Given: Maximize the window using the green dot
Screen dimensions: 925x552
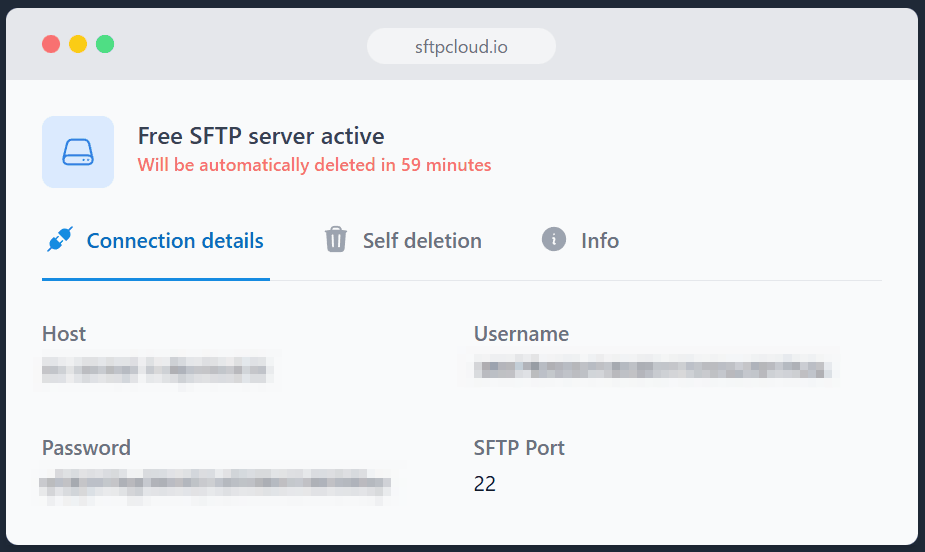Looking at the screenshot, I should pos(105,44).
